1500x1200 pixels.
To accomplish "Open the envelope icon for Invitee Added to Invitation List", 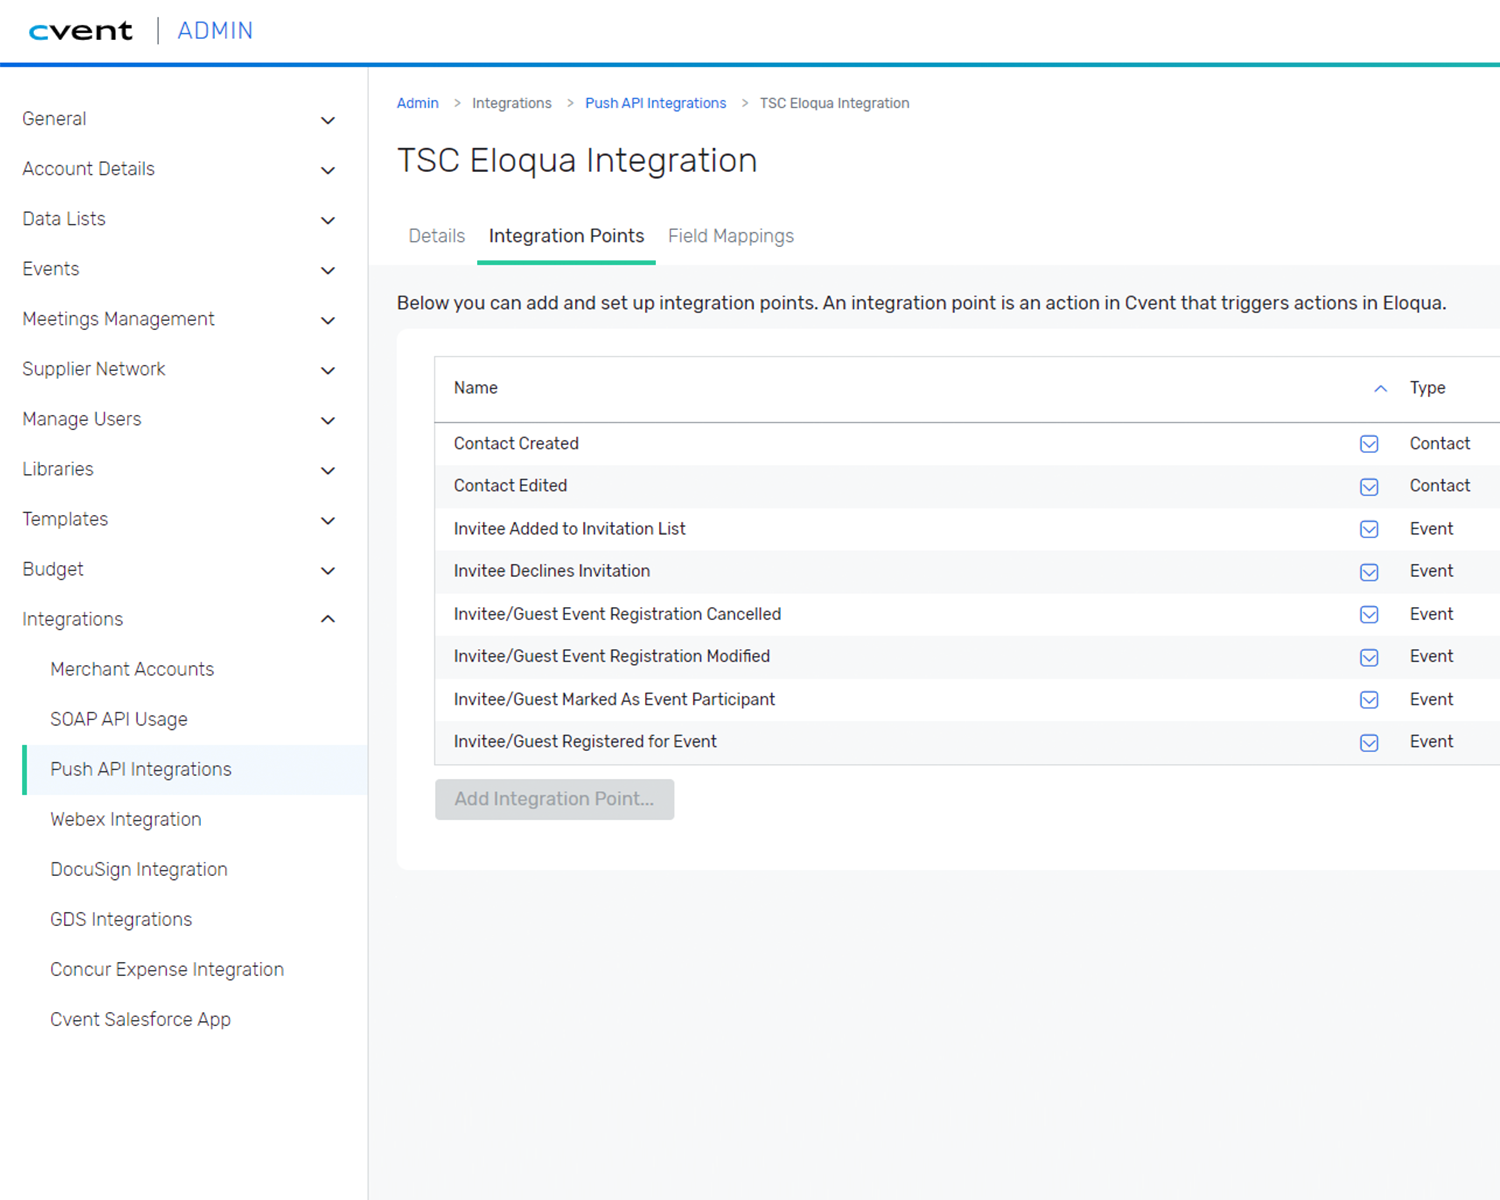I will pos(1369,529).
